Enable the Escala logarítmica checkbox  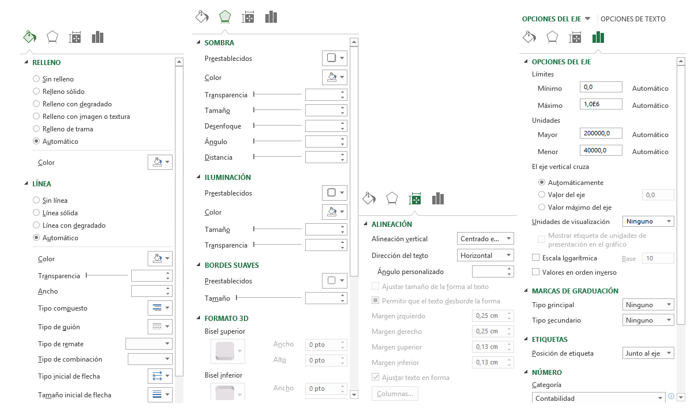537,258
